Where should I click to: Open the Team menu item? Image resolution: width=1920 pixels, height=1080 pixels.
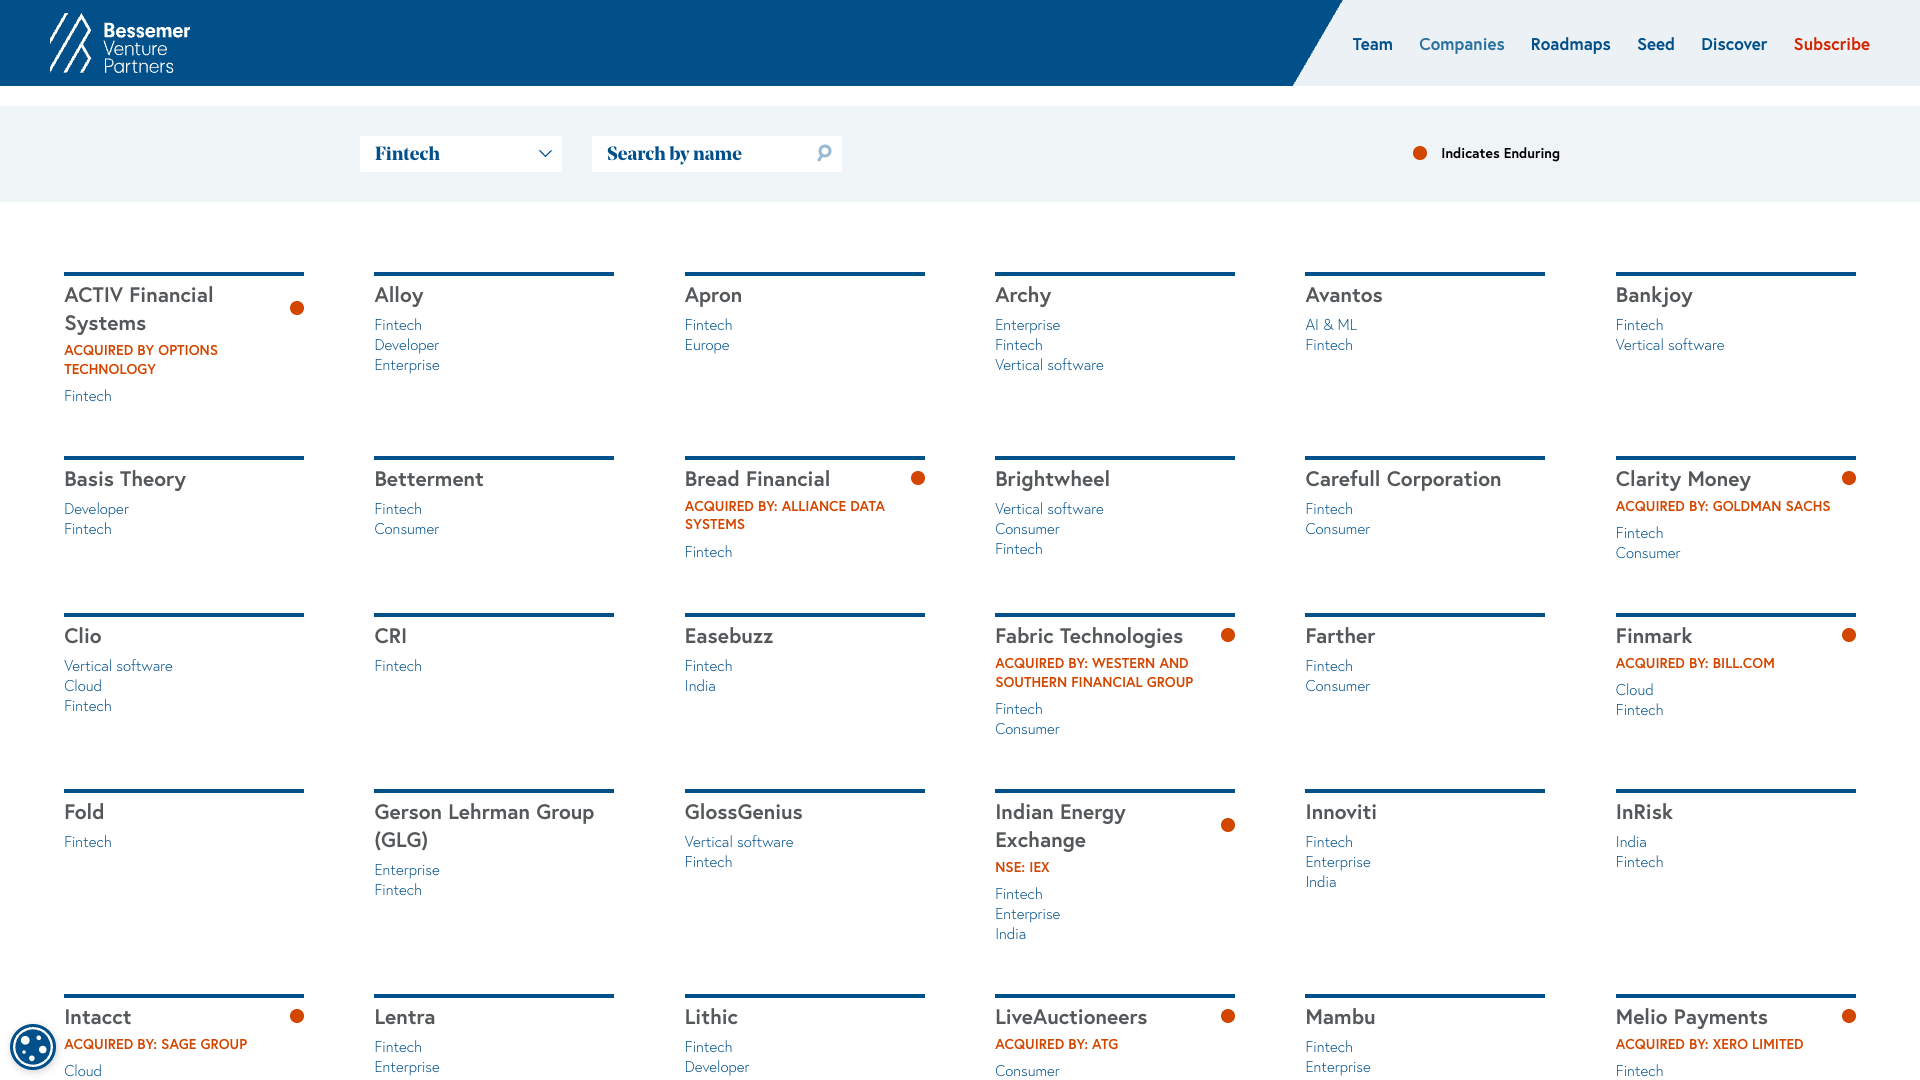pos(1372,44)
